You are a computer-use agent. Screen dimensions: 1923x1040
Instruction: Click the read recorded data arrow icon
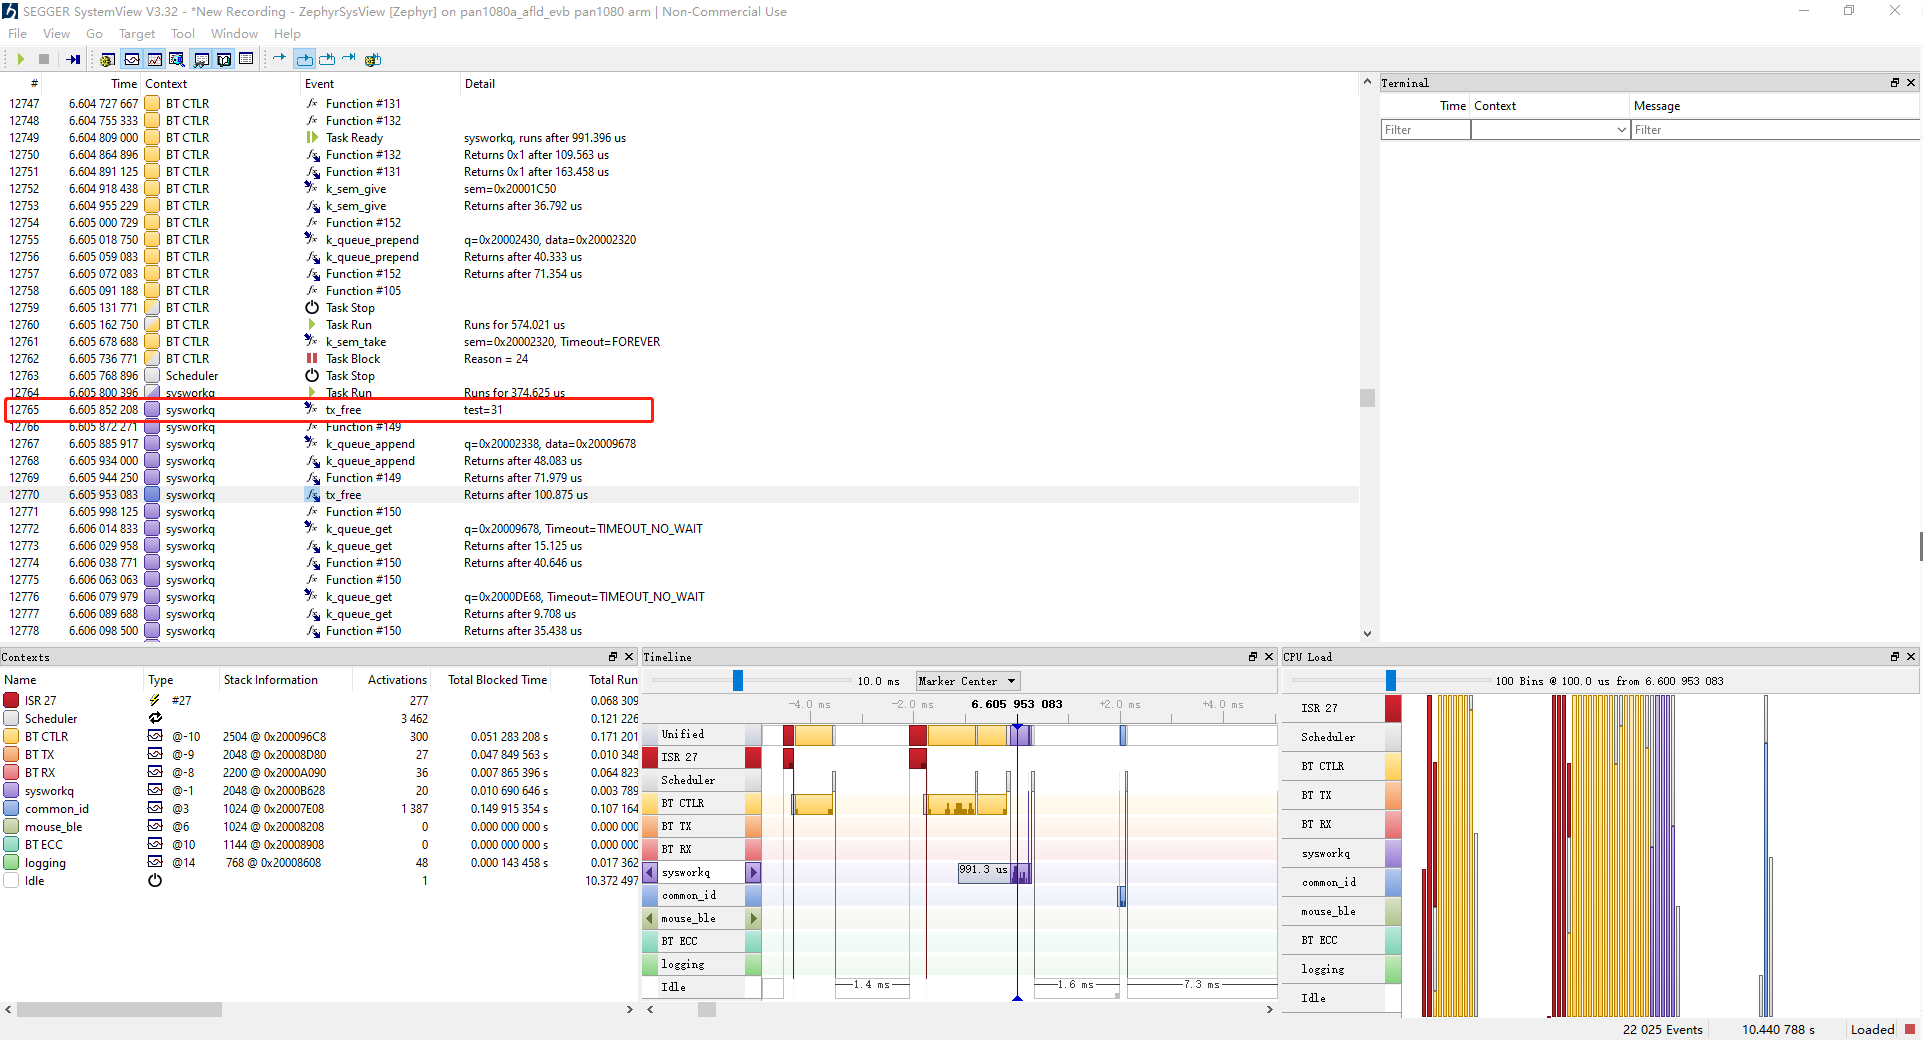point(73,60)
